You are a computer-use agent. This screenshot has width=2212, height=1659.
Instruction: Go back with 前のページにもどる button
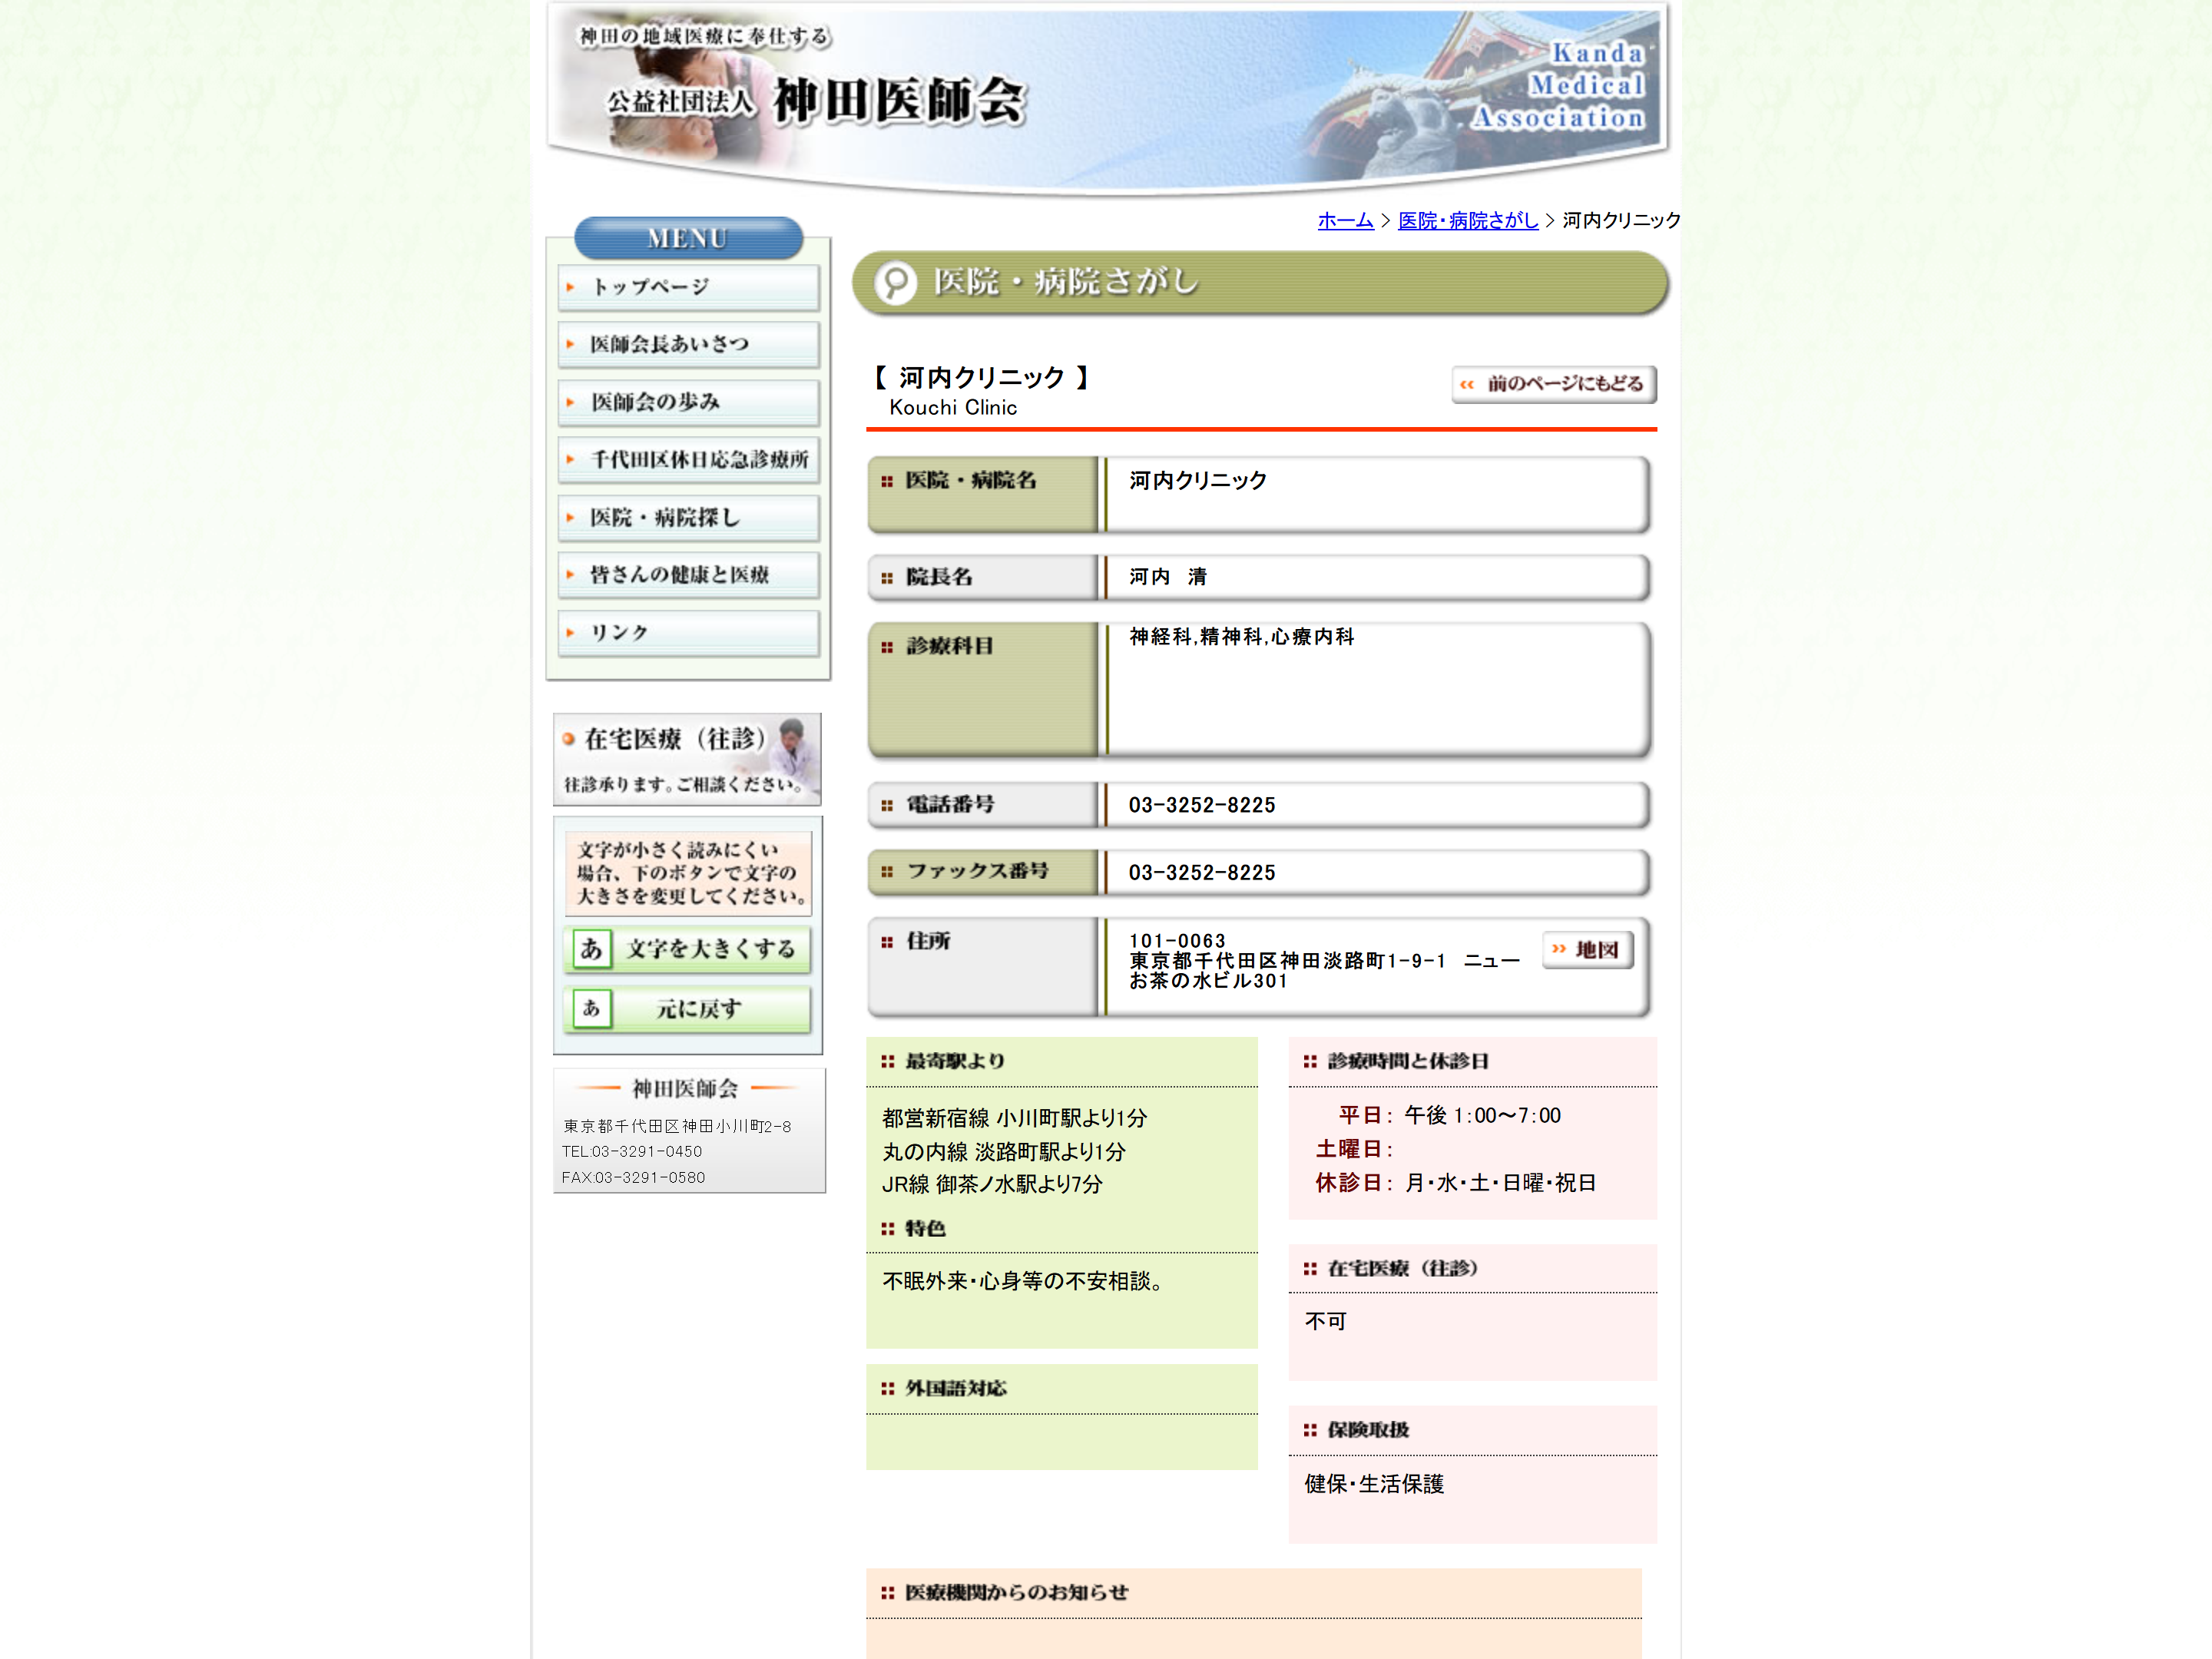[x=1554, y=384]
